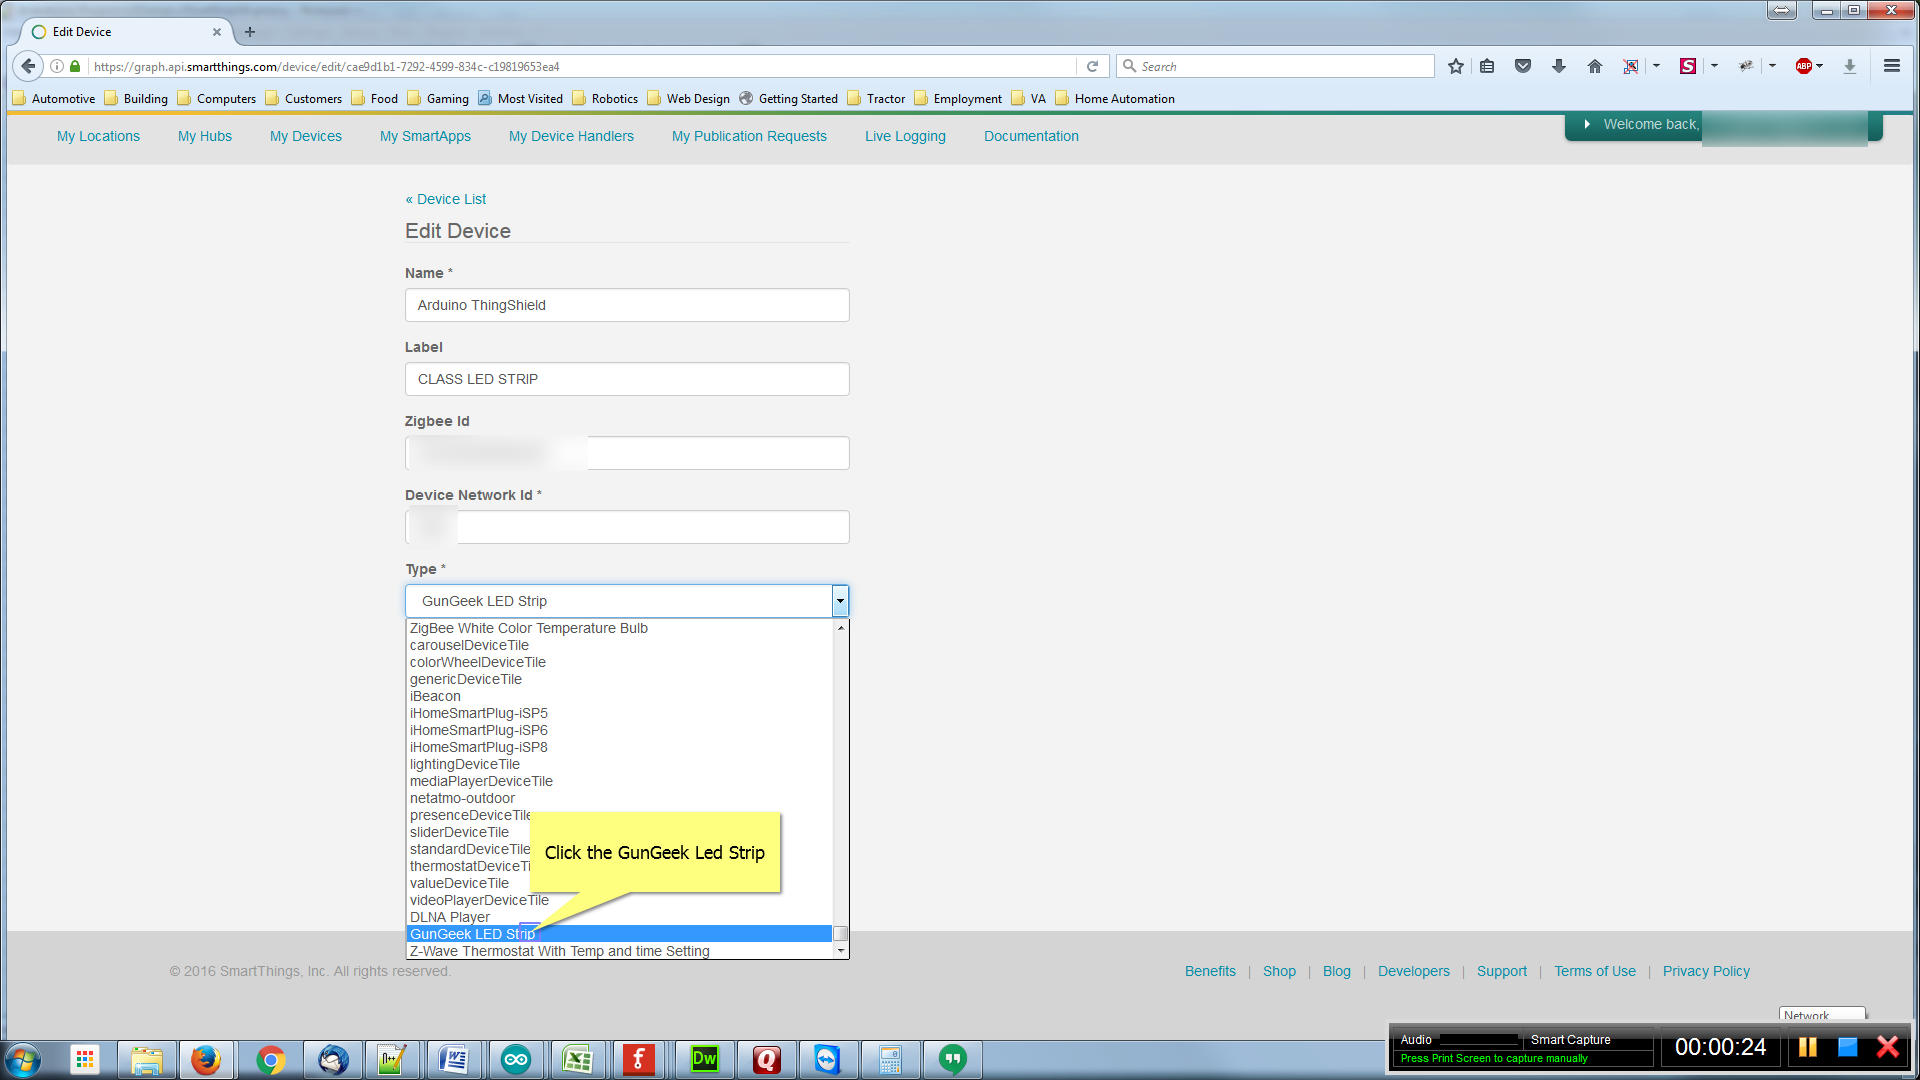This screenshot has height=1080, width=1920.
Task: Launch Arduino IDE from taskbar
Action: (x=516, y=1059)
